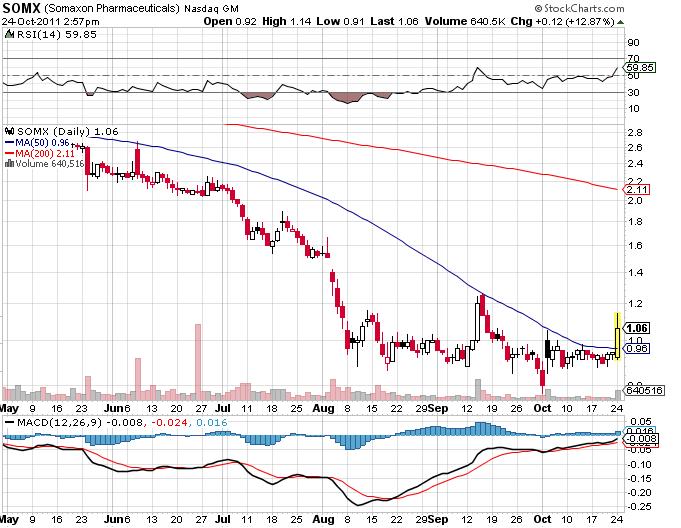681x528 pixels.
Task: Click the Aug label on price chart axis
Action: 323,409
